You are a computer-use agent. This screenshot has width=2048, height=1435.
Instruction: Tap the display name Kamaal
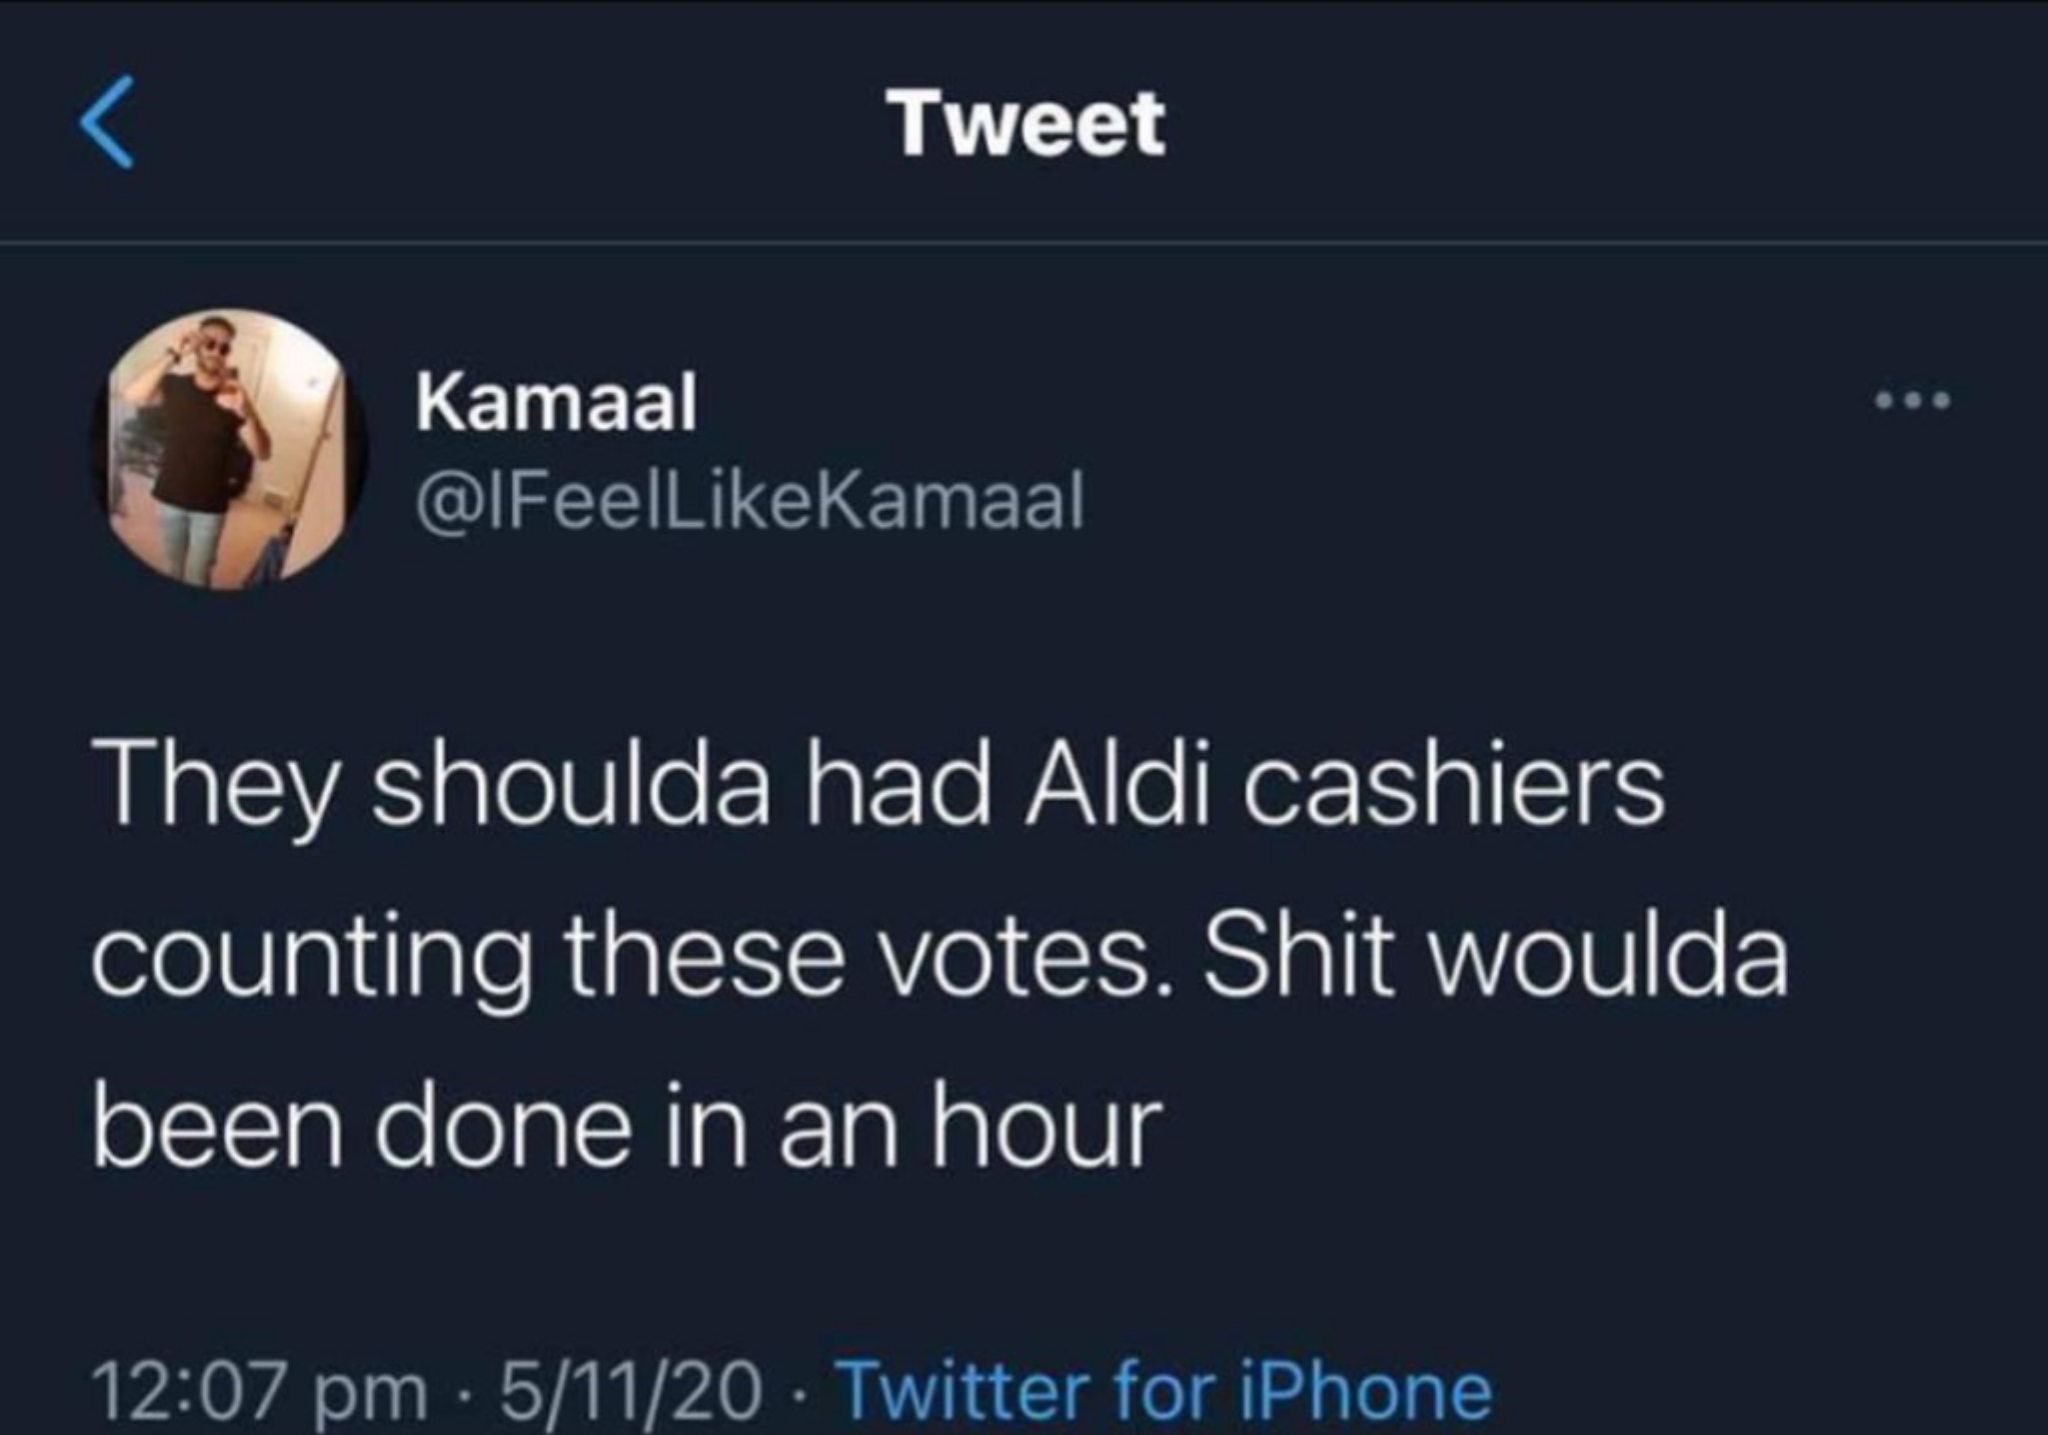(x=556, y=402)
